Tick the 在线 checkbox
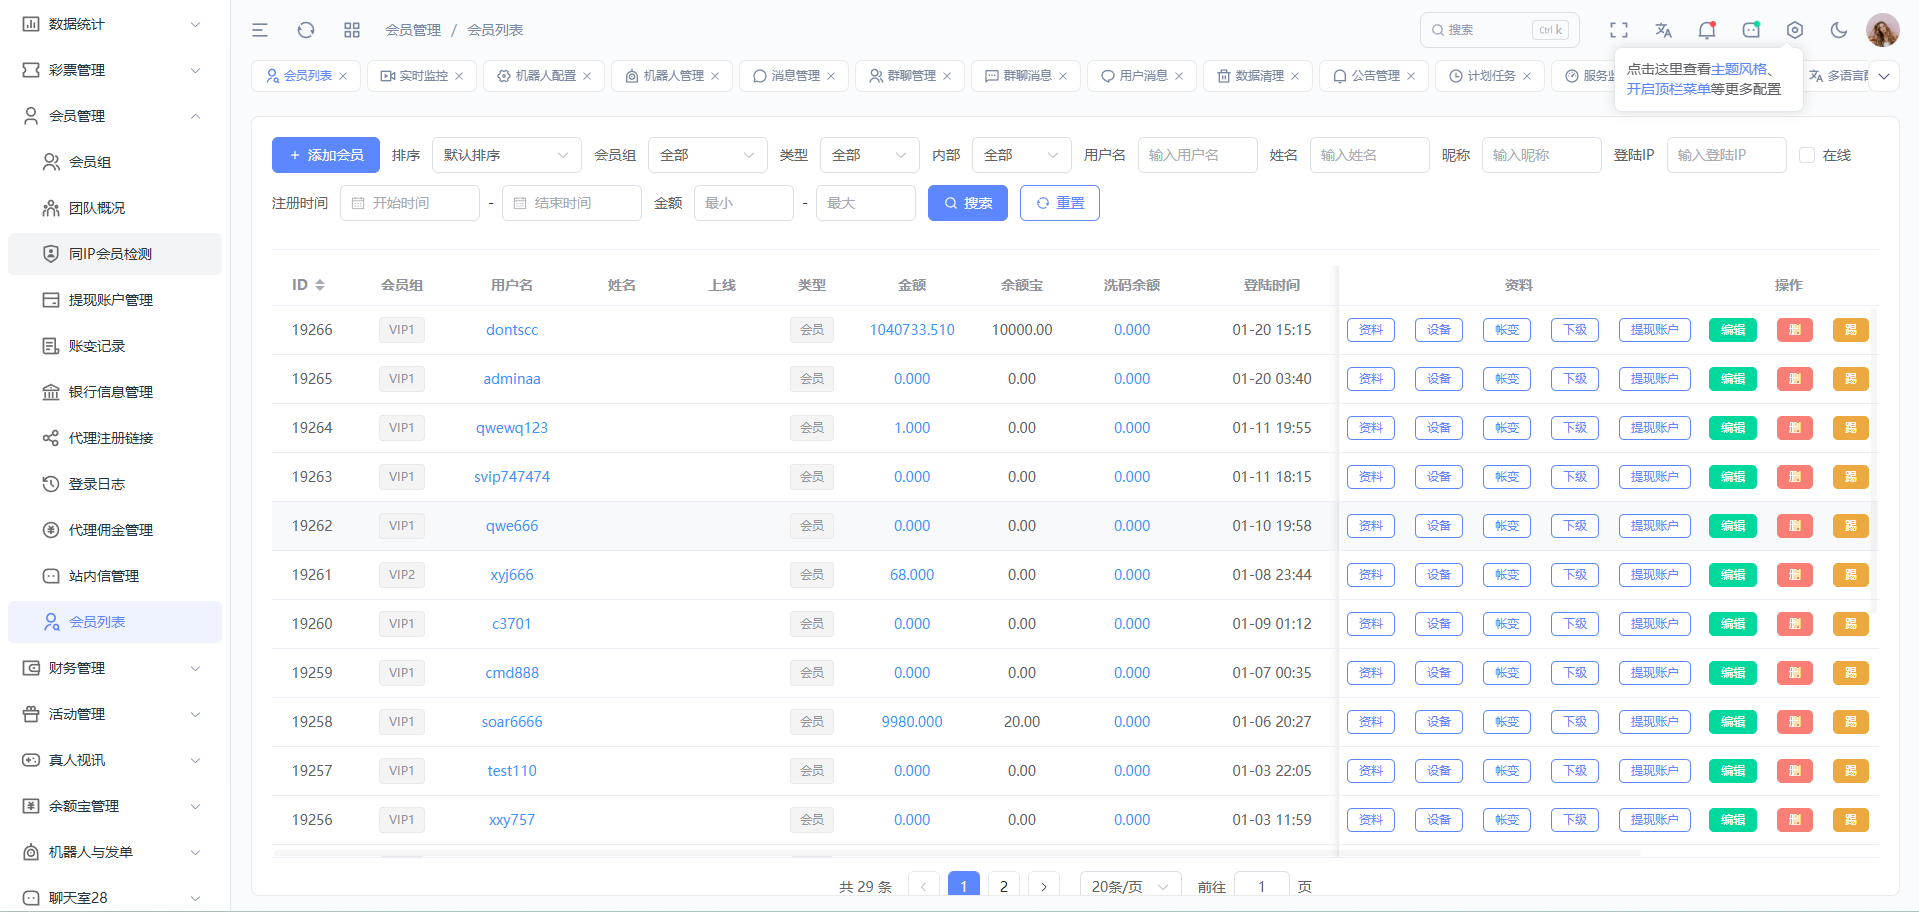The image size is (1919, 912). (1807, 155)
